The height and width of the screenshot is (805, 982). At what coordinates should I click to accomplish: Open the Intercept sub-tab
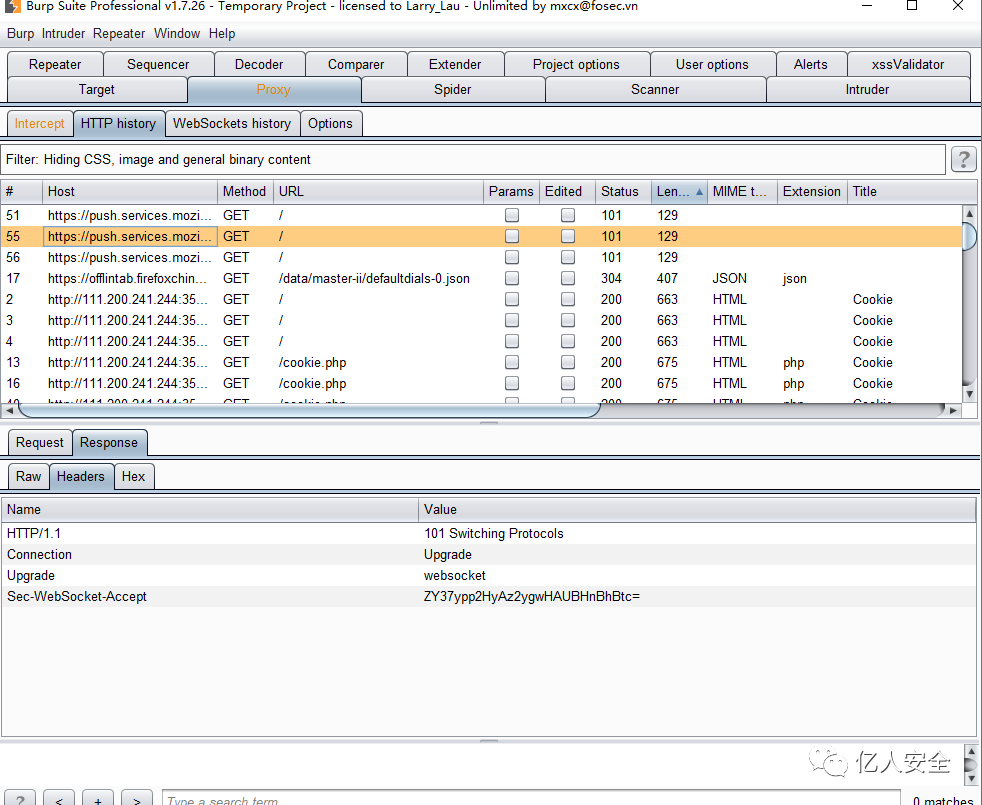39,123
